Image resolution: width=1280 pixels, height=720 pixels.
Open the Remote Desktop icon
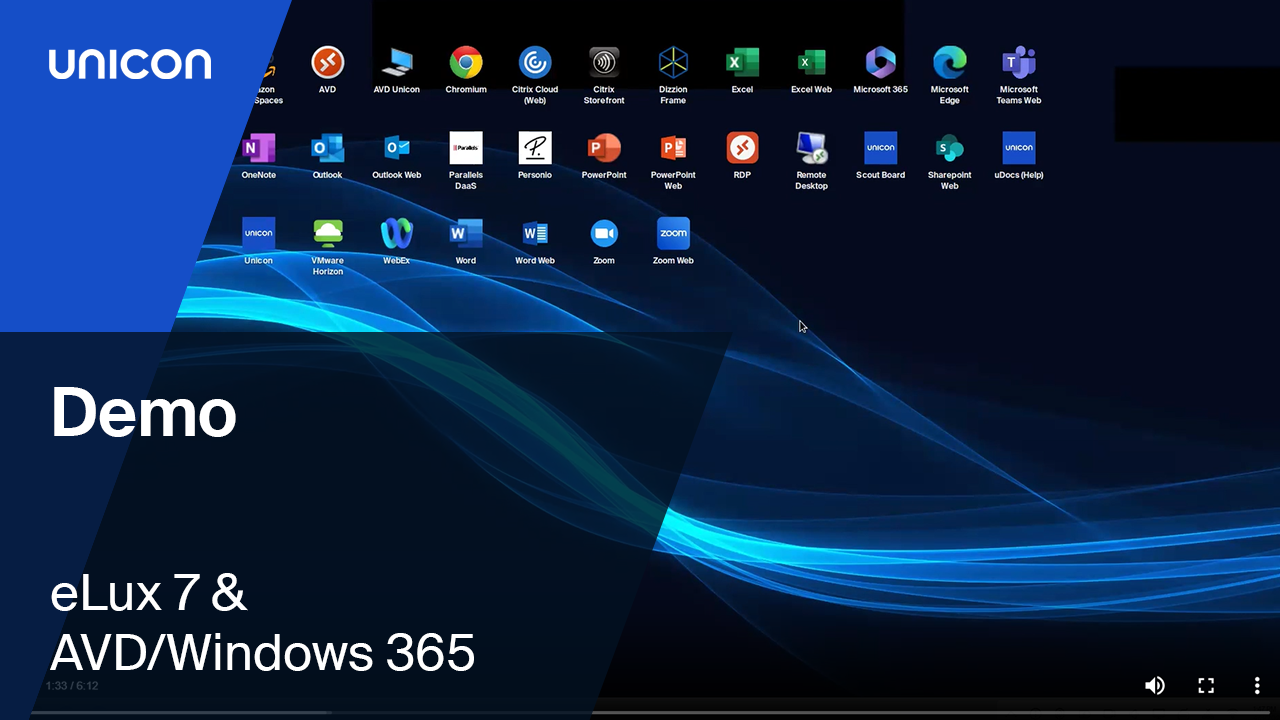[811, 148]
